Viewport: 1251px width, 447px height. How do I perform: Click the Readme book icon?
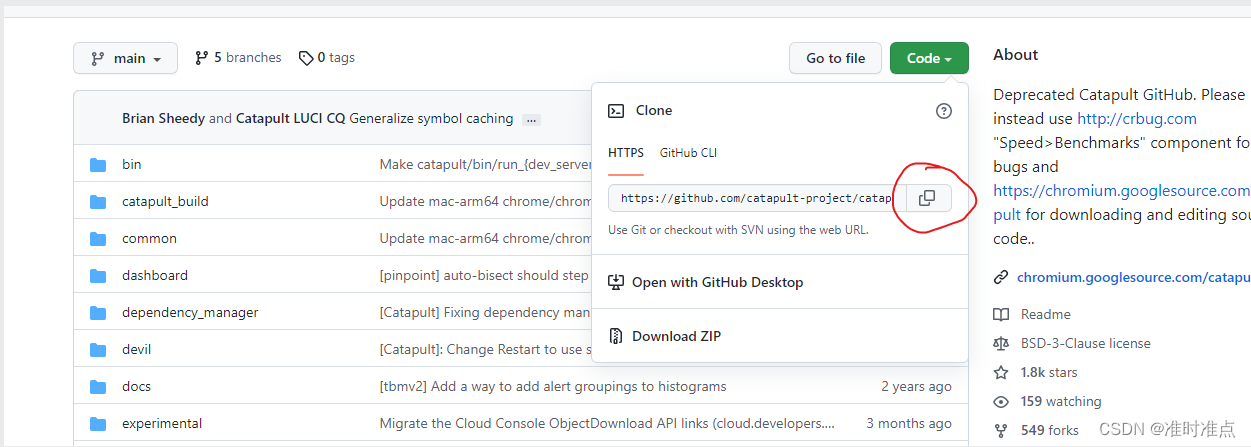(1001, 315)
